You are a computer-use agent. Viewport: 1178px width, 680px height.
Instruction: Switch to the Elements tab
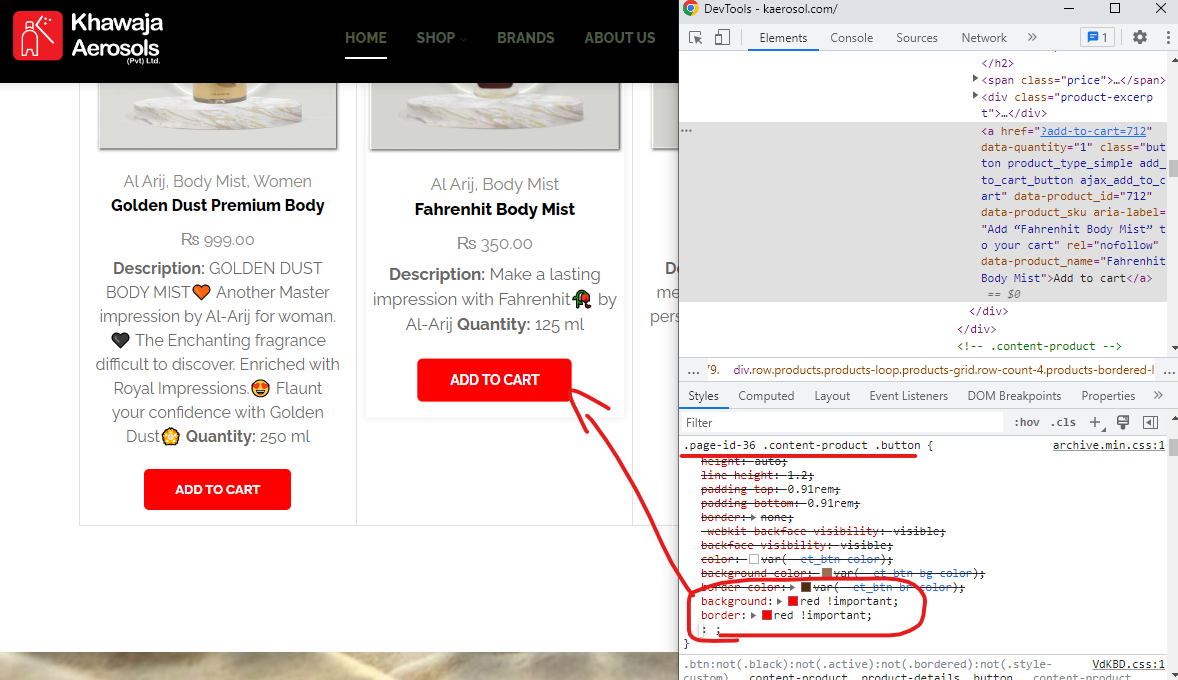click(x=783, y=38)
